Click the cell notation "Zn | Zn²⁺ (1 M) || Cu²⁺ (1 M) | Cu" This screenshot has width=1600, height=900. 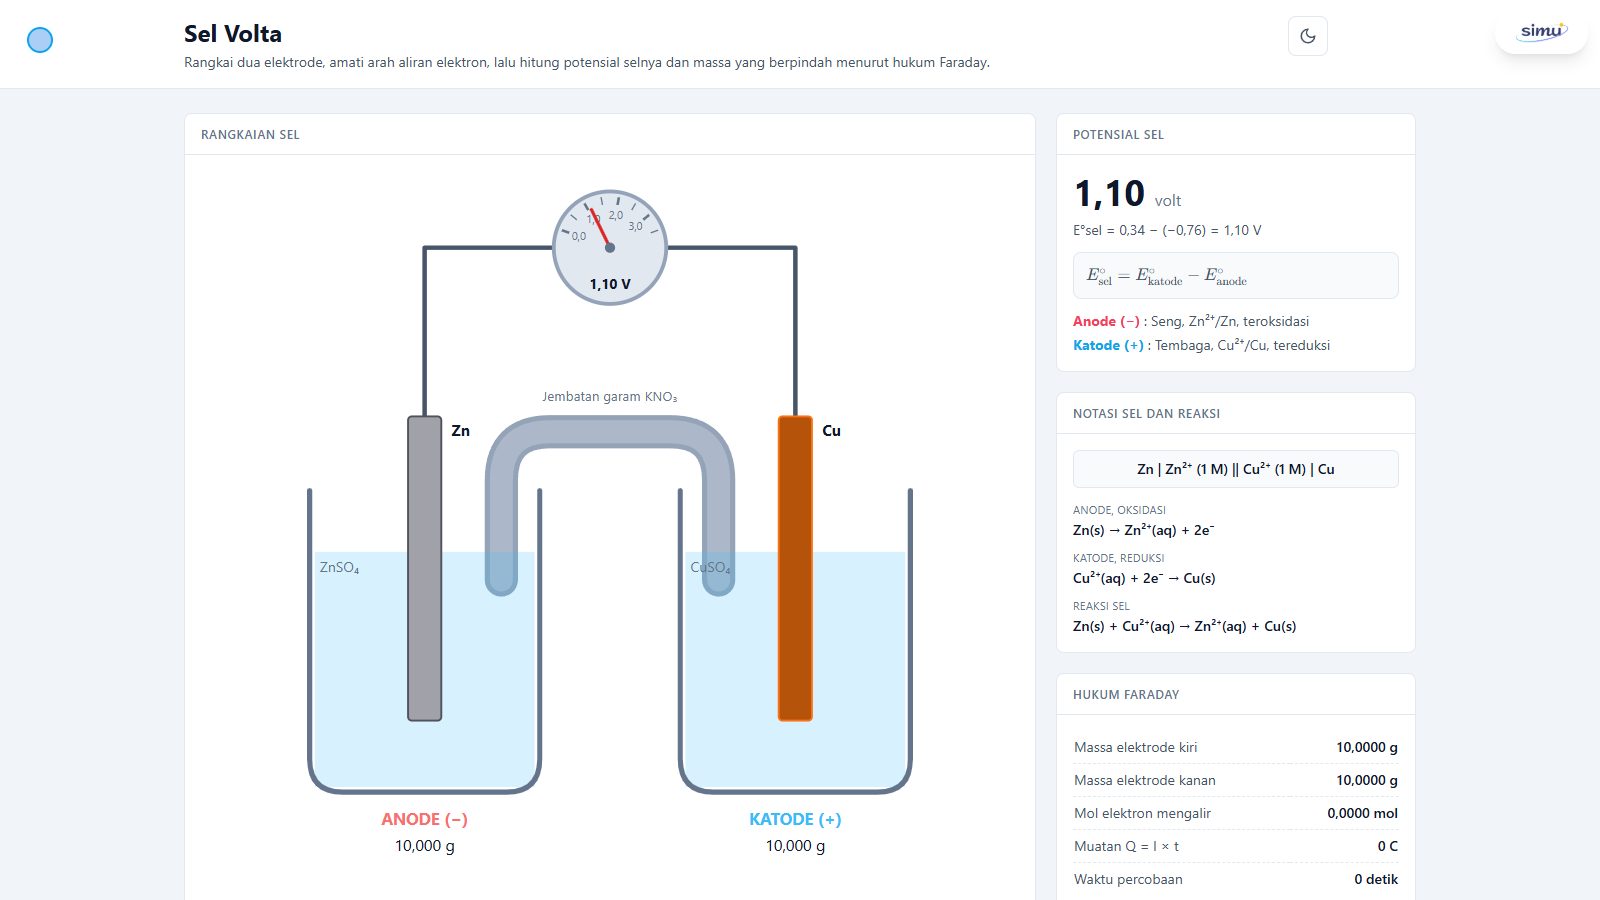pyautogui.click(x=1236, y=469)
